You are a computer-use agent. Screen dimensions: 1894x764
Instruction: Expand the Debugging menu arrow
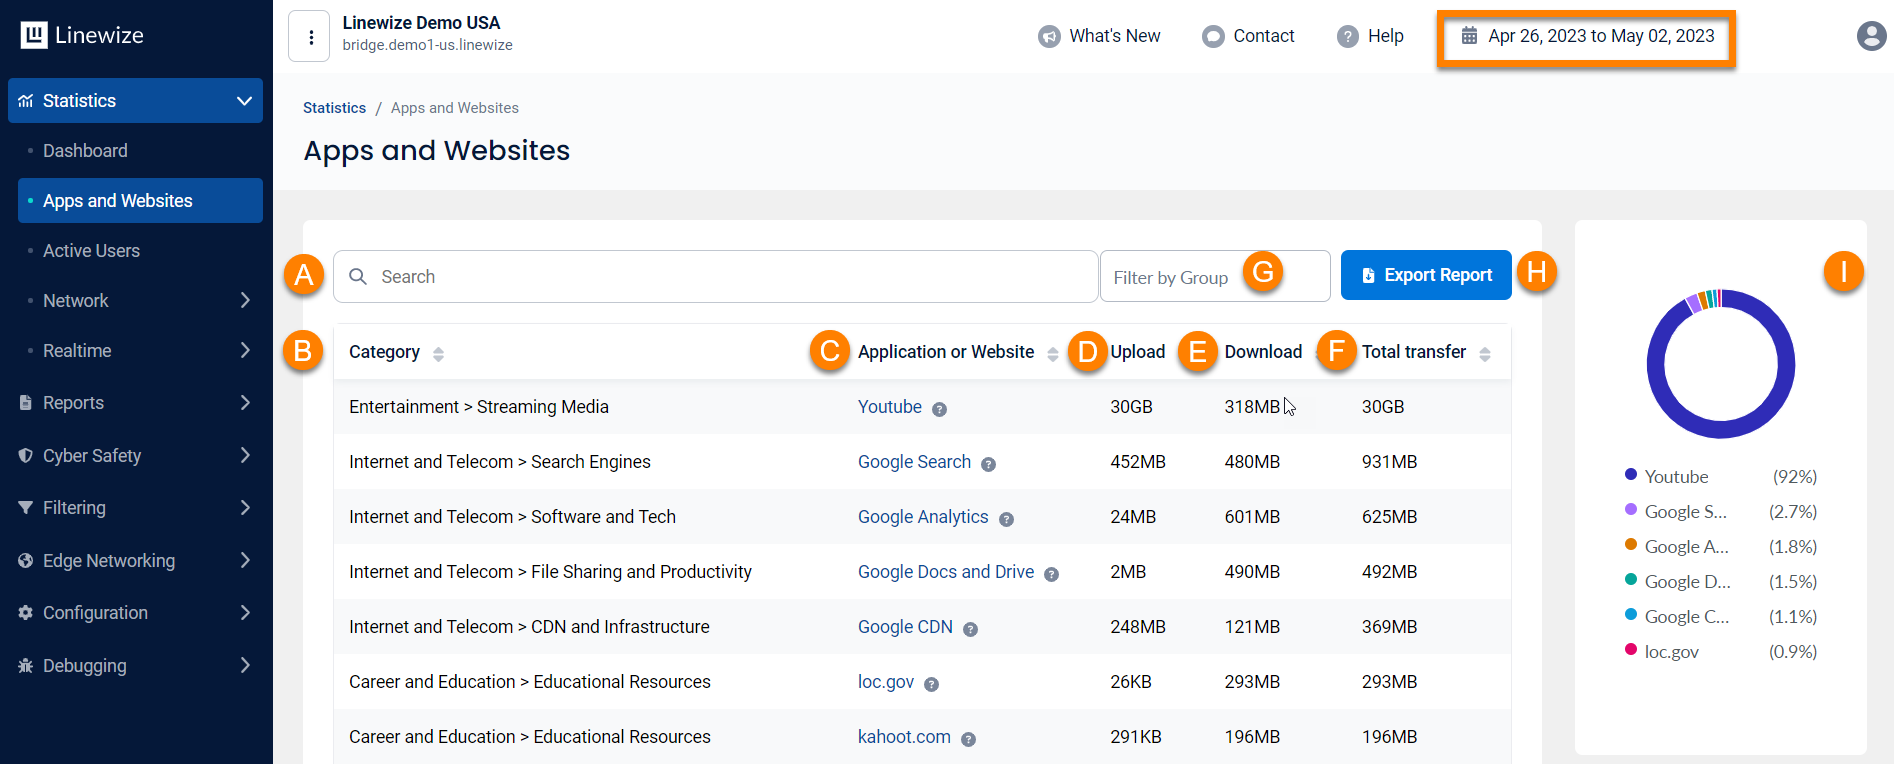click(245, 665)
